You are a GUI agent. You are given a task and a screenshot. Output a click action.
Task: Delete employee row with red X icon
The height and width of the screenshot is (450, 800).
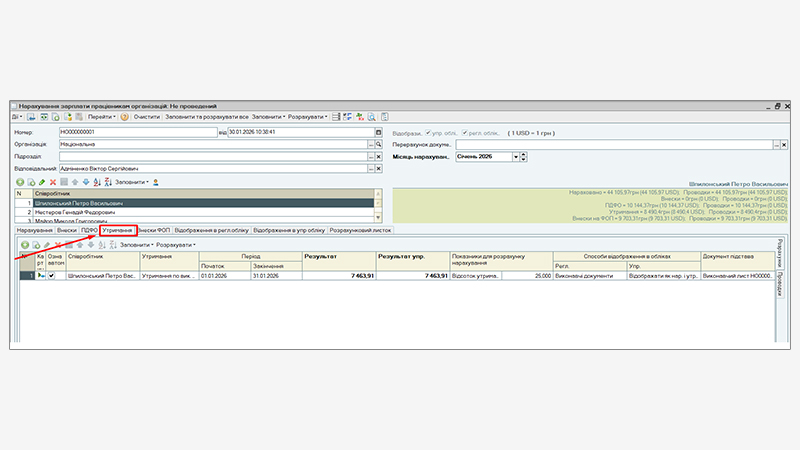click(53, 182)
